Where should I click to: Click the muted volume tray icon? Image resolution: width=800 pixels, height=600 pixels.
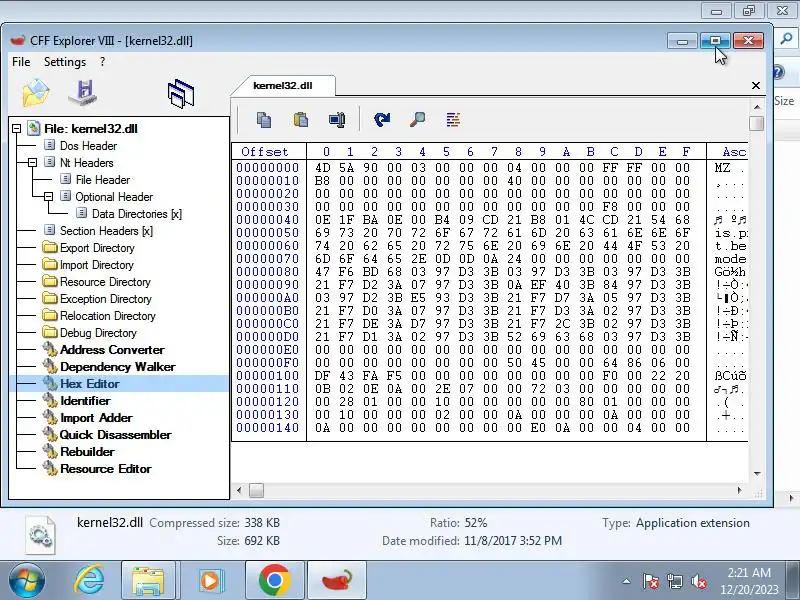(698, 581)
